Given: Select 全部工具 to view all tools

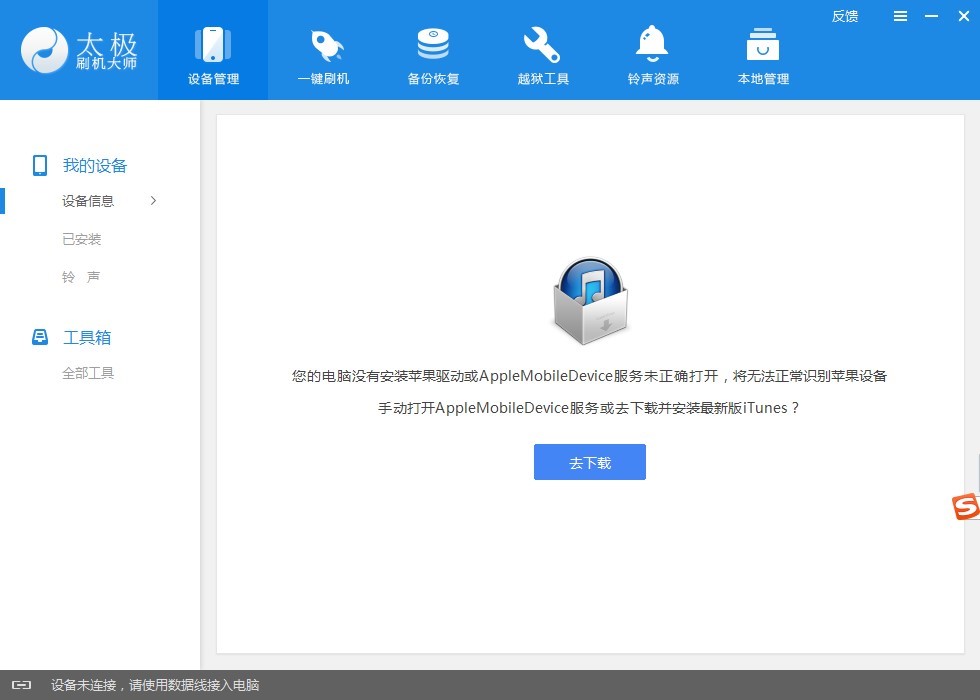Looking at the screenshot, I should (89, 373).
